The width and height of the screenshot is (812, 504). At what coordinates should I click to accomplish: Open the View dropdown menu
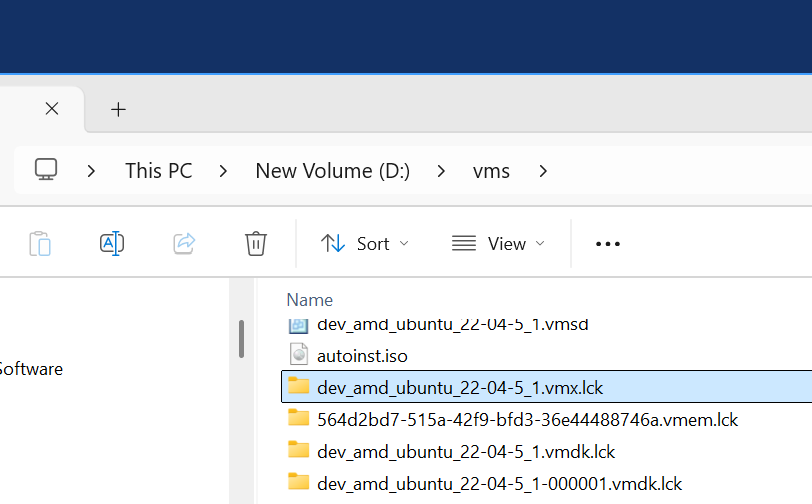click(x=498, y=243)
